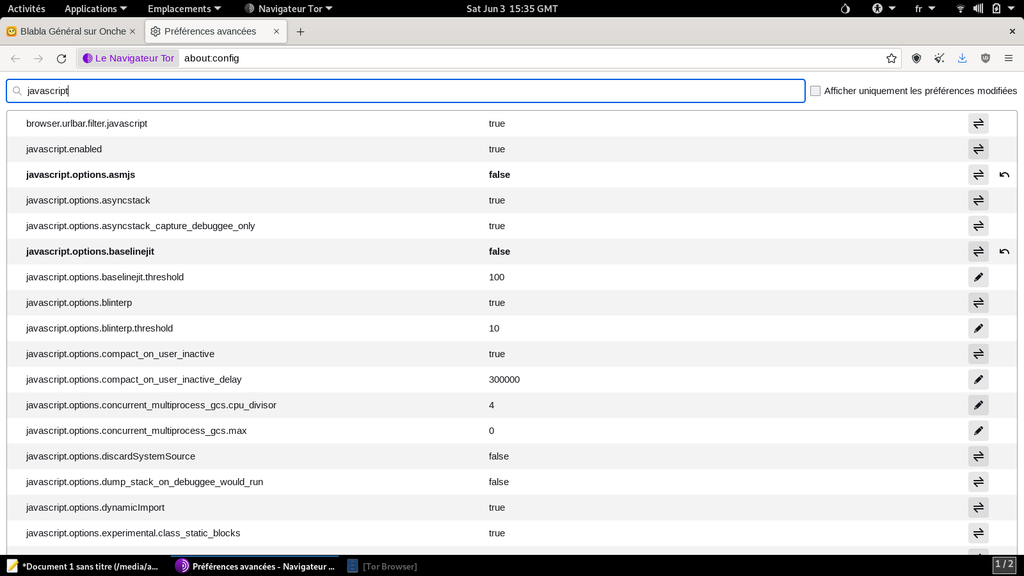Switch to the Blabla Général sur Onche tab
The width and height of the screenshot is (1024, 576).
tap(70, 31)
